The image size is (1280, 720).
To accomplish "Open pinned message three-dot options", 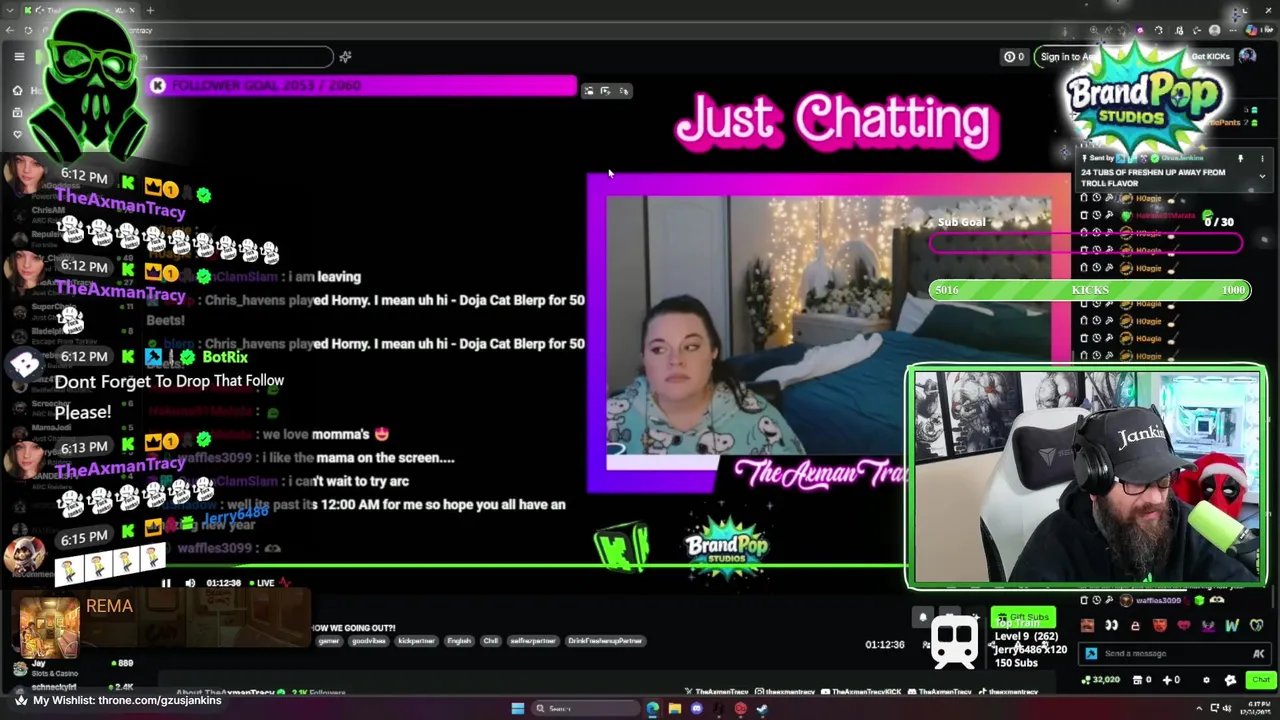I will tap(1262, 159).
